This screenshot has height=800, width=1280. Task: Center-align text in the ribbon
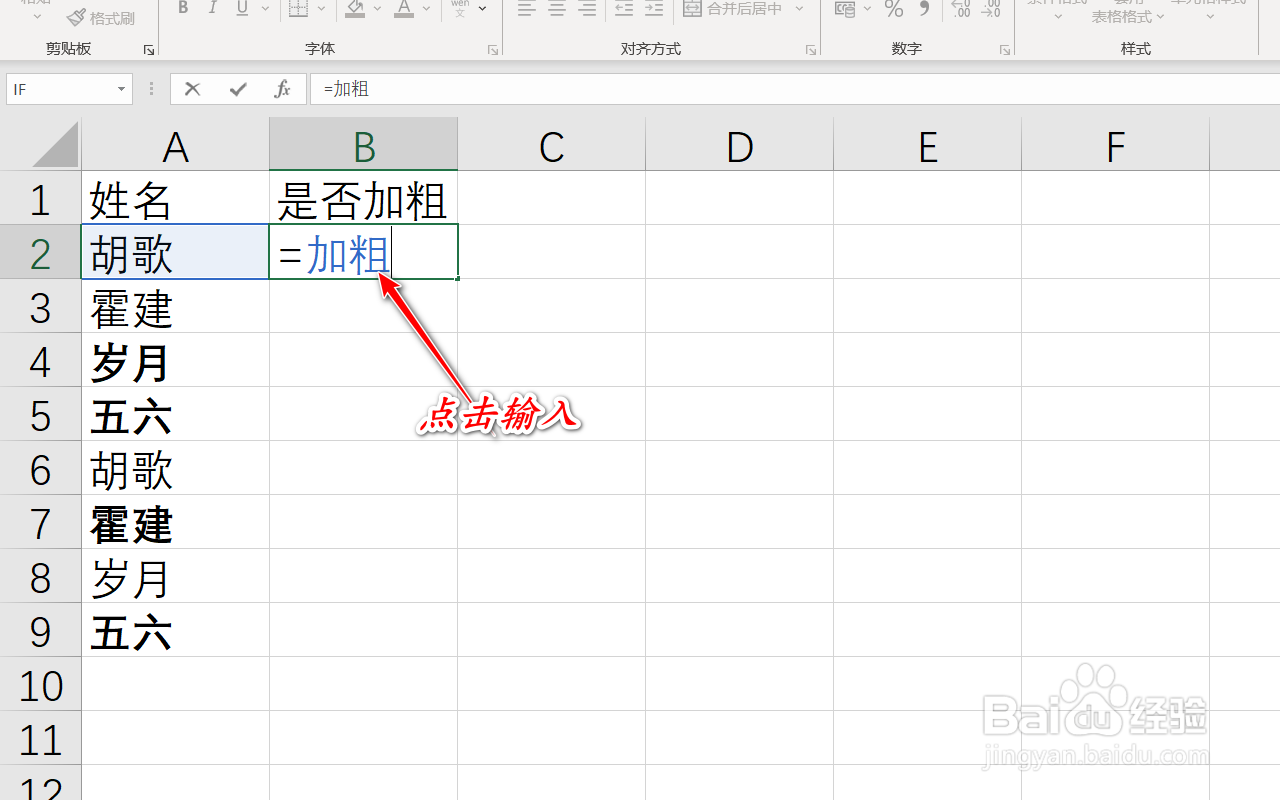tap(557, 9)
